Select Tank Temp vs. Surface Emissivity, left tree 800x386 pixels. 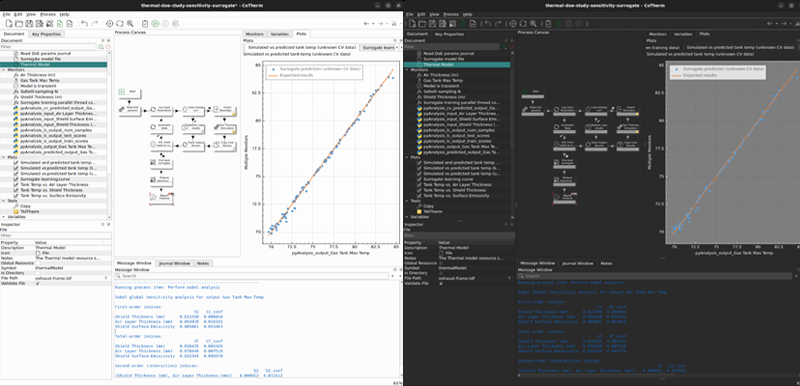click(x=53, y=195)
